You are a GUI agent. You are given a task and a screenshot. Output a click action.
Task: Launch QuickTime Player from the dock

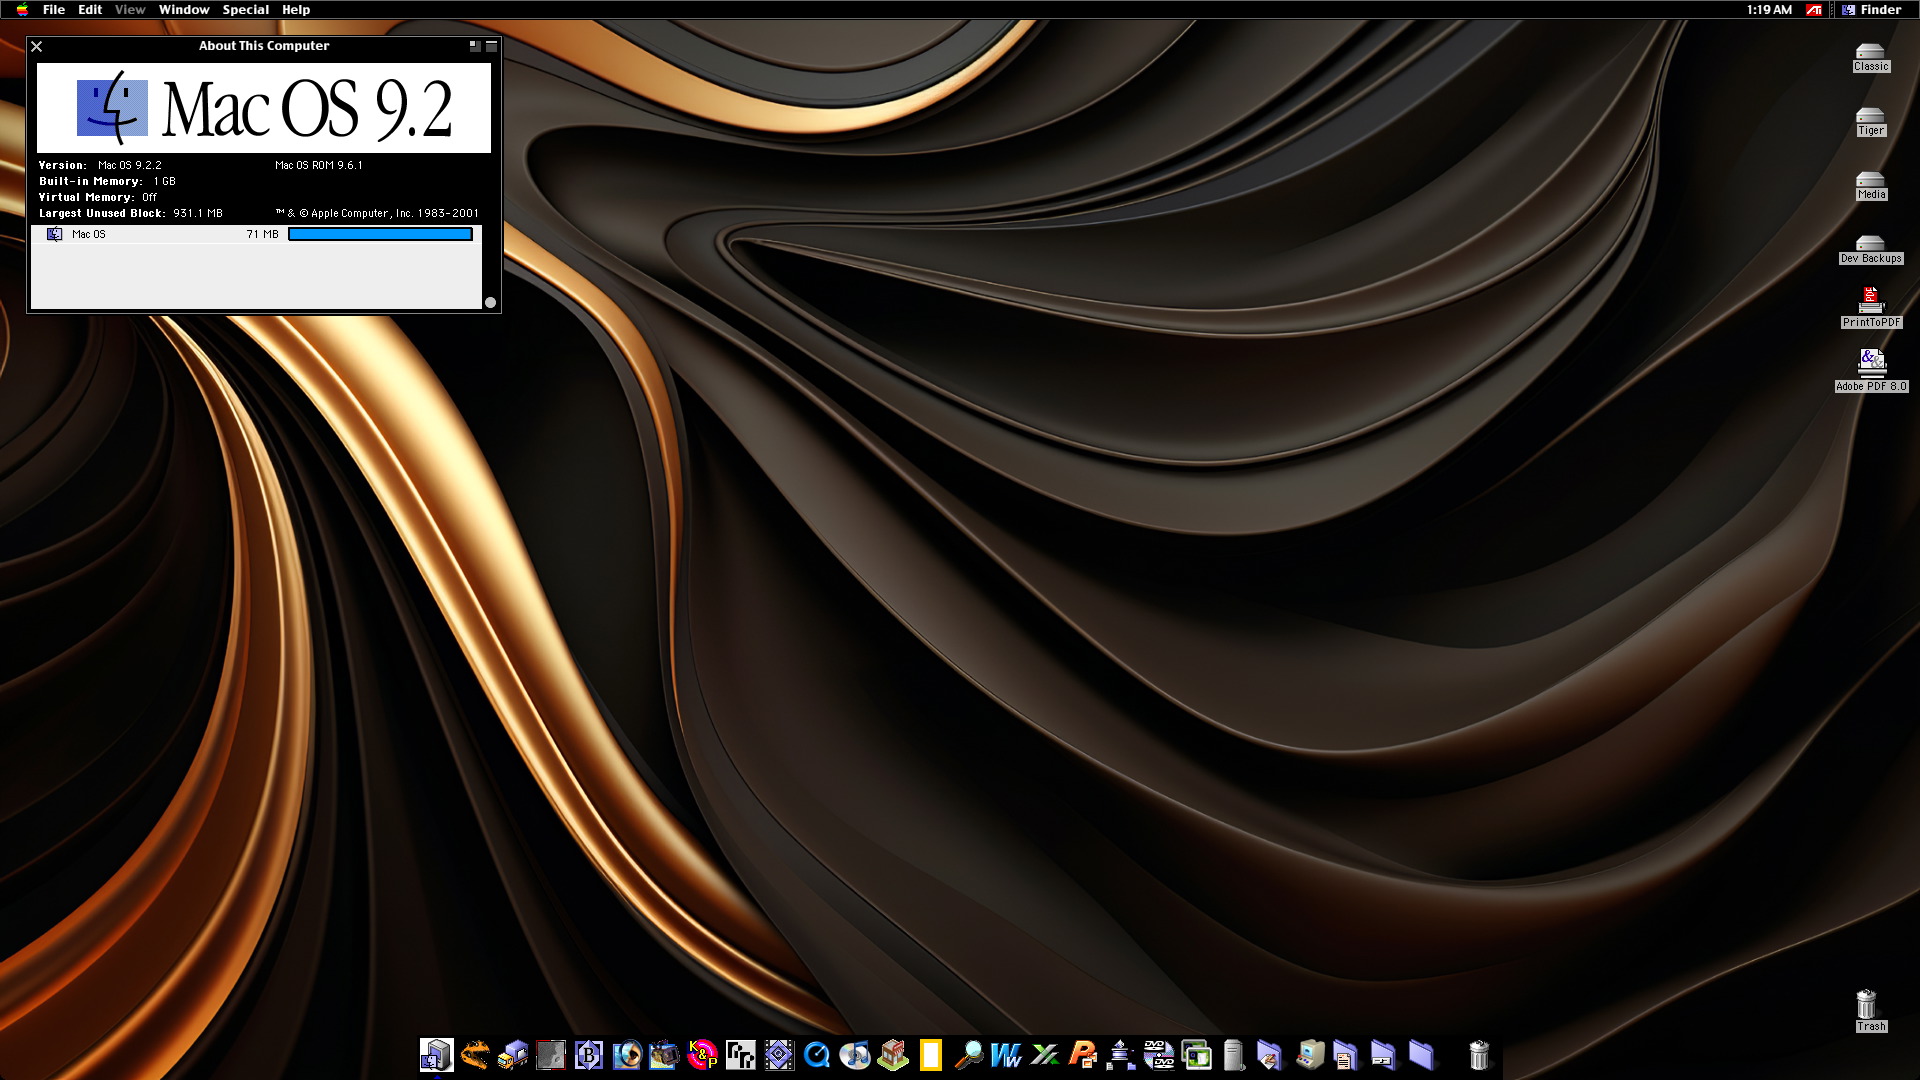817,1055
